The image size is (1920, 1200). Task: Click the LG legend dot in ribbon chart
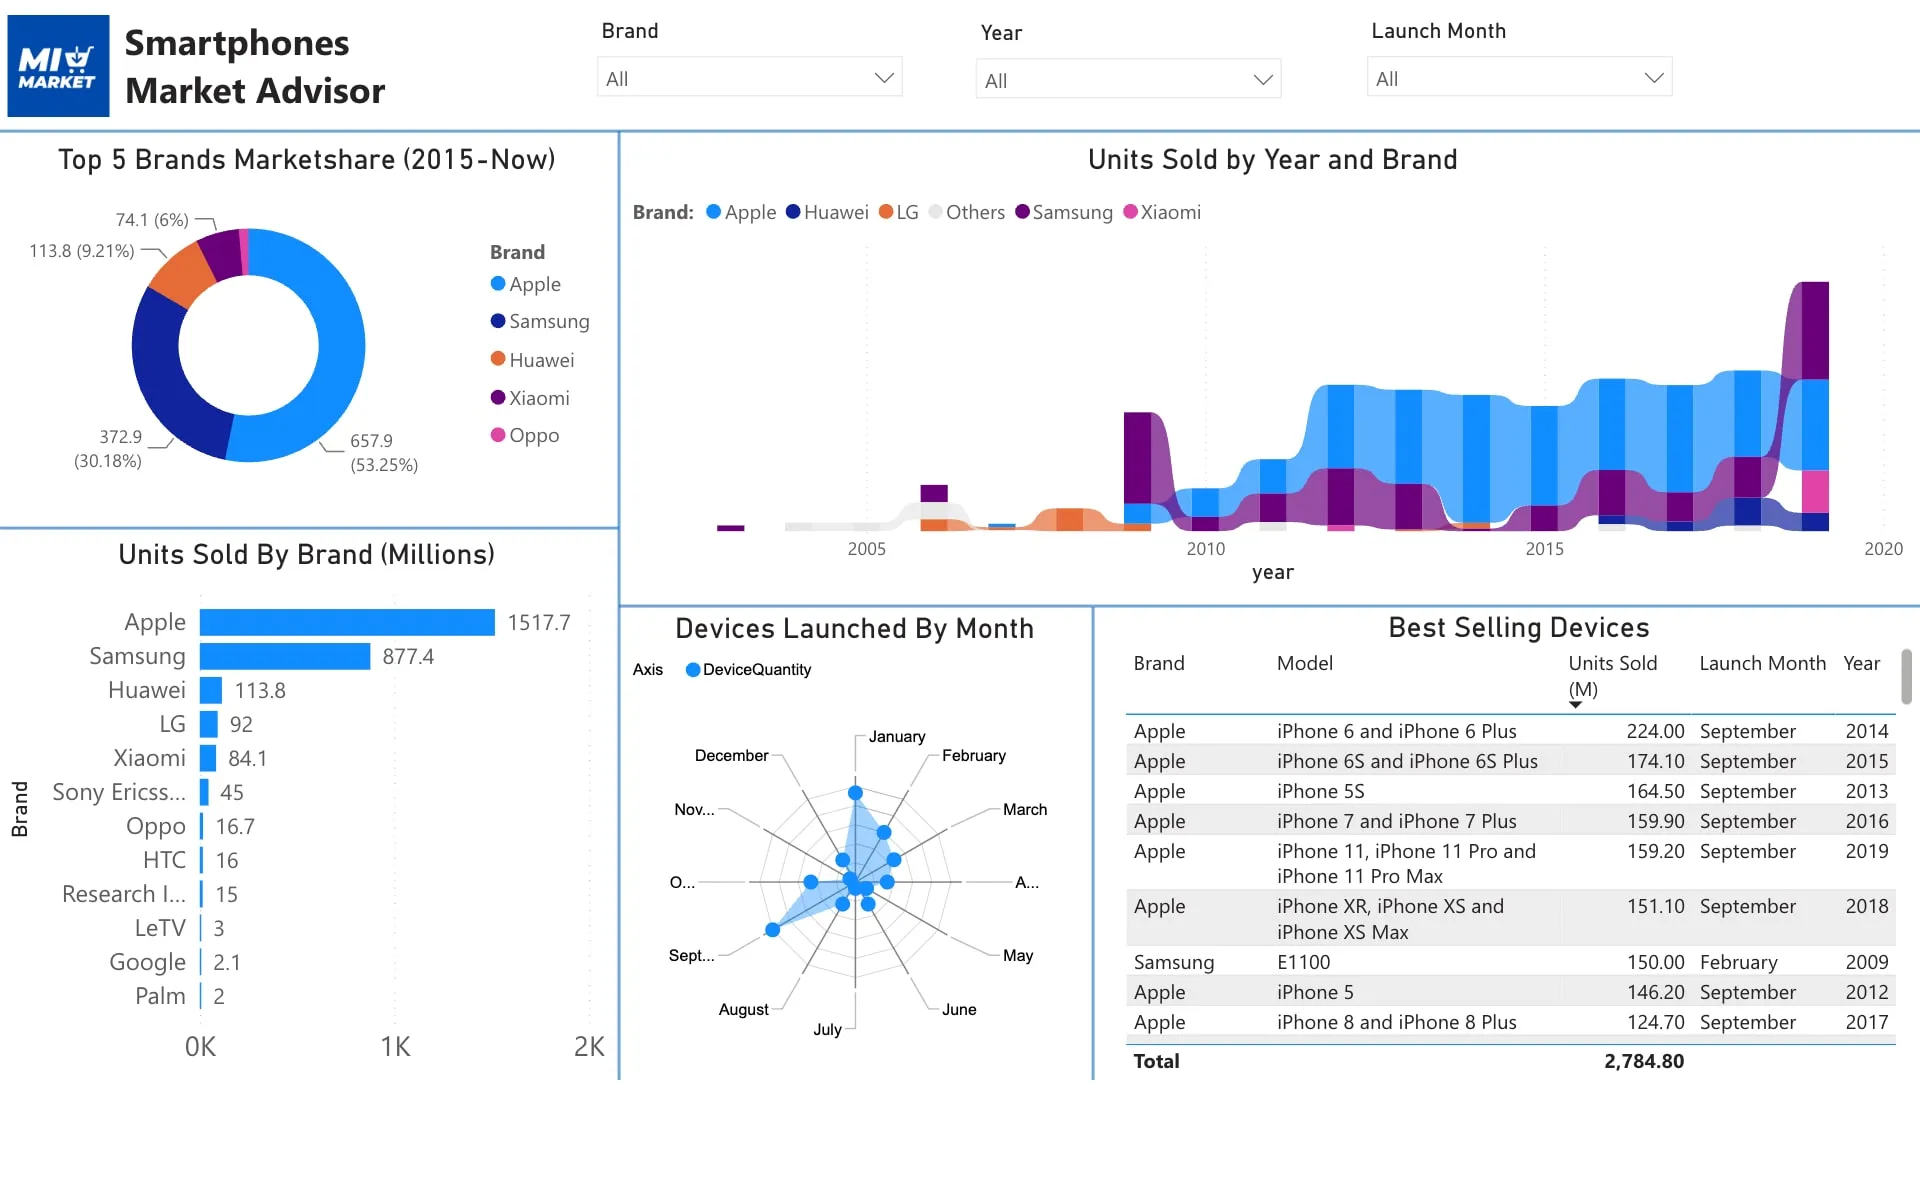pos(885,212)
